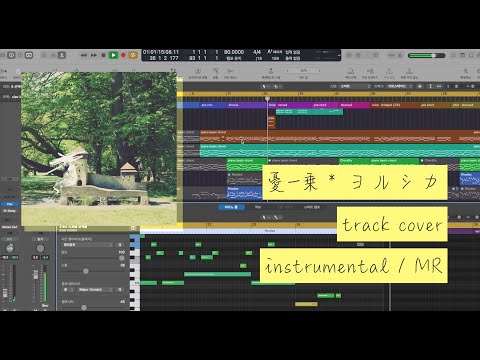Adjust the green master volume slider
The width and height of the screenshot is (480, 360).
pyautogui.click(x=426, y=55)
